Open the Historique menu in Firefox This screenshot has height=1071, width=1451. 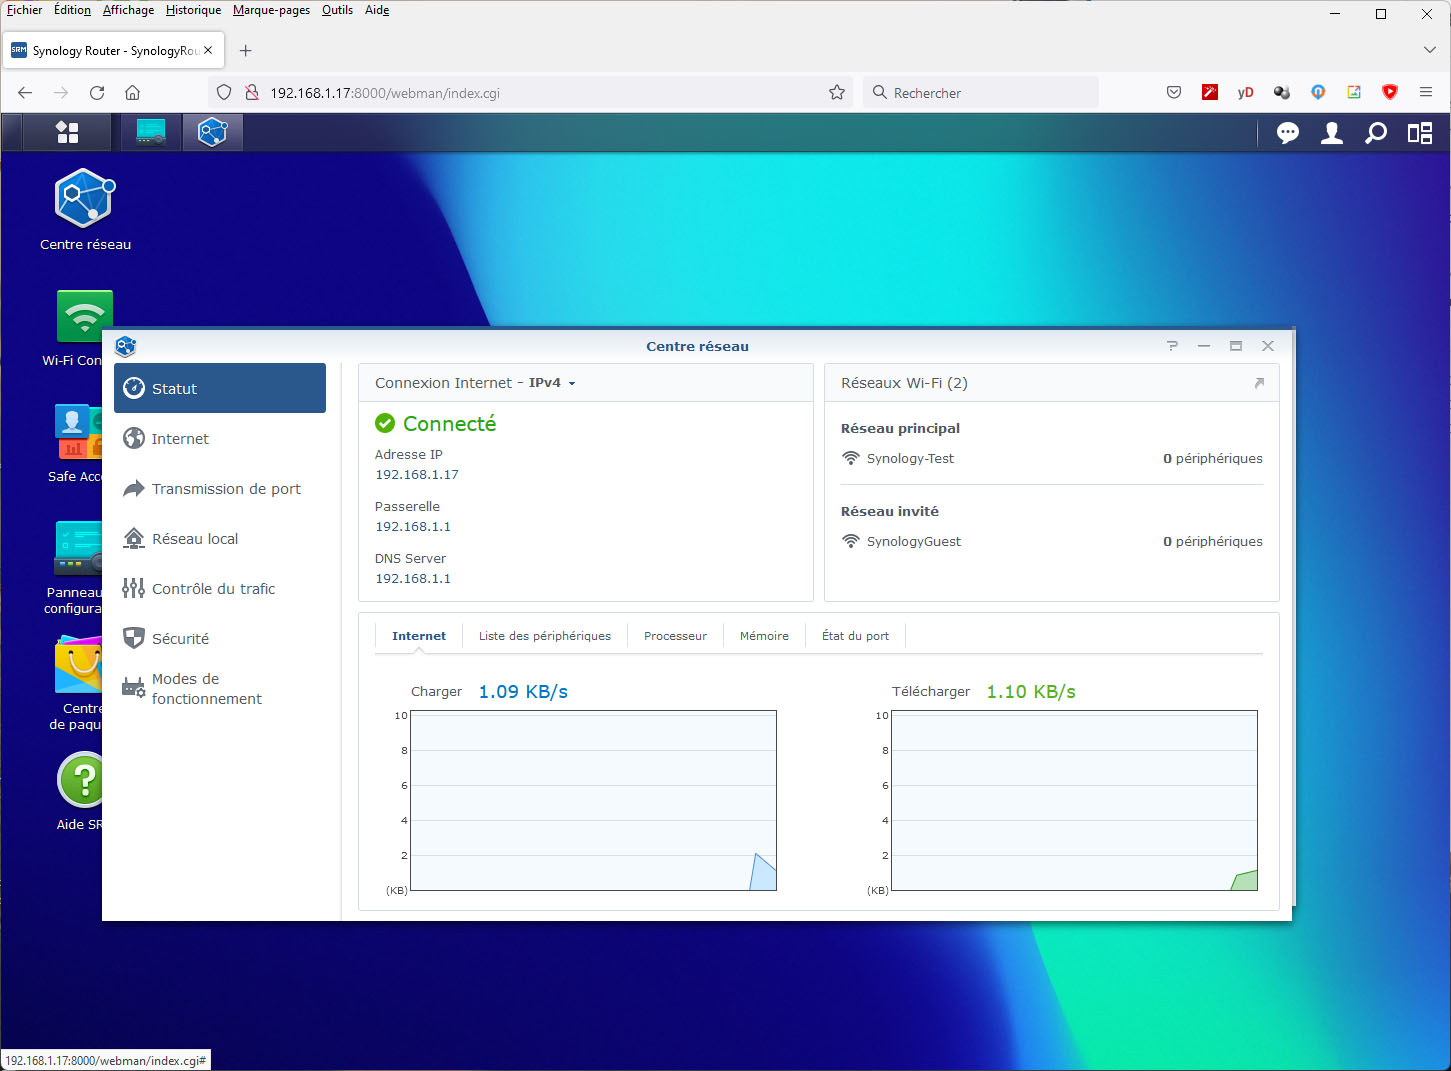click(x=193, y=10)
